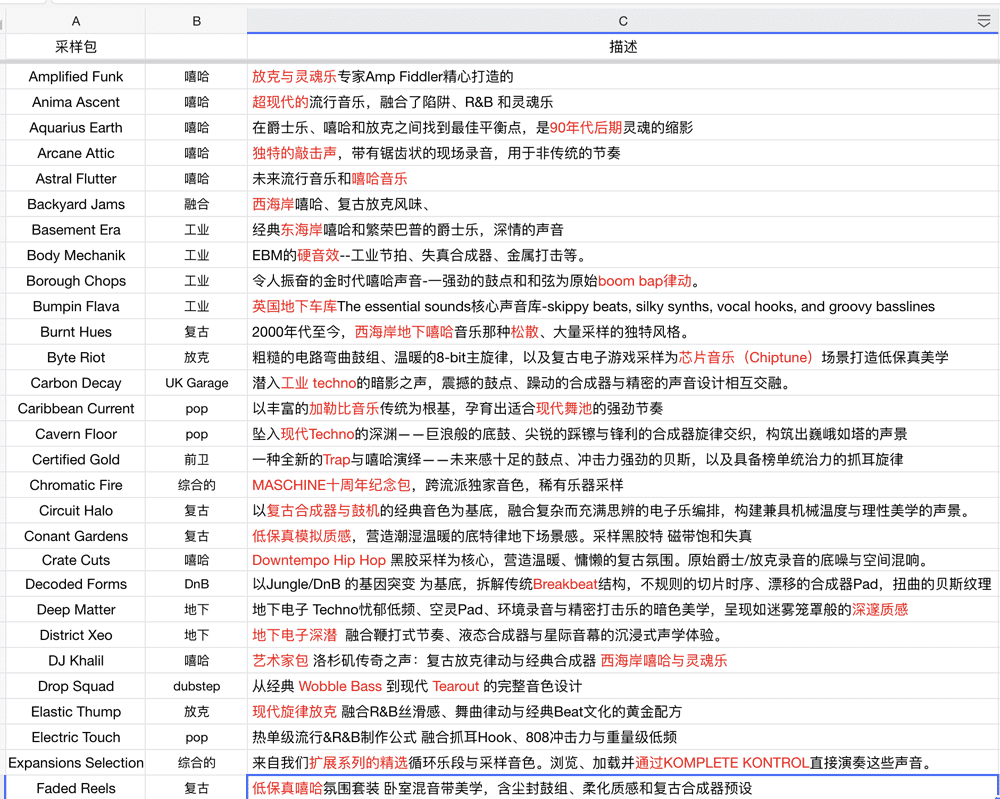Select the Drop Squad cell

pyautogui.click(x=75, y=686)
